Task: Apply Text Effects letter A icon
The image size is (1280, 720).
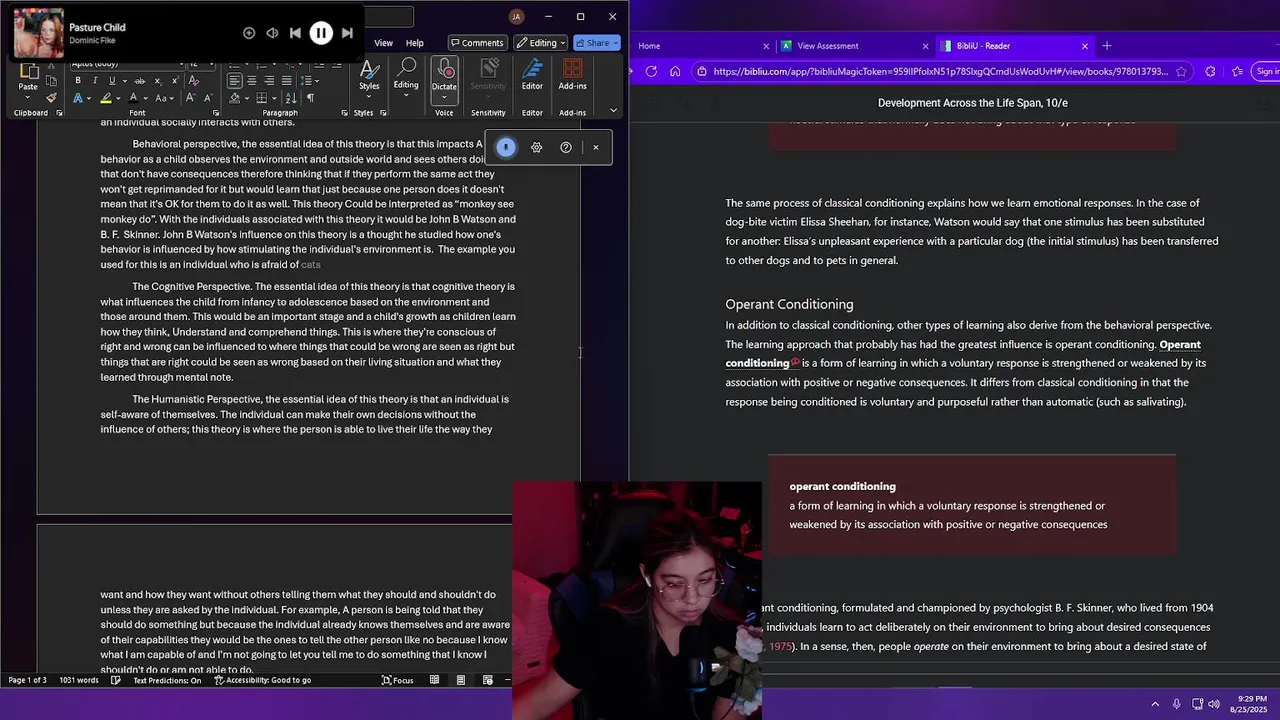Action: [x=78, y=98]
